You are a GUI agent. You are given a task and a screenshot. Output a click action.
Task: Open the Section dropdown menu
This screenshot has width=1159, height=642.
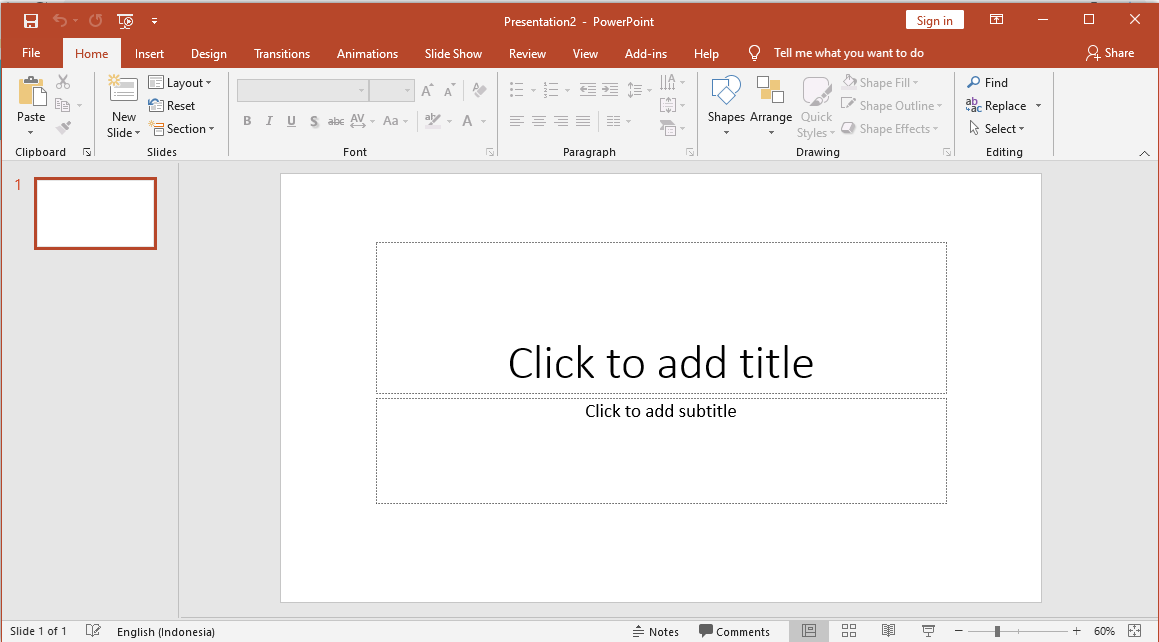[181, 129]
